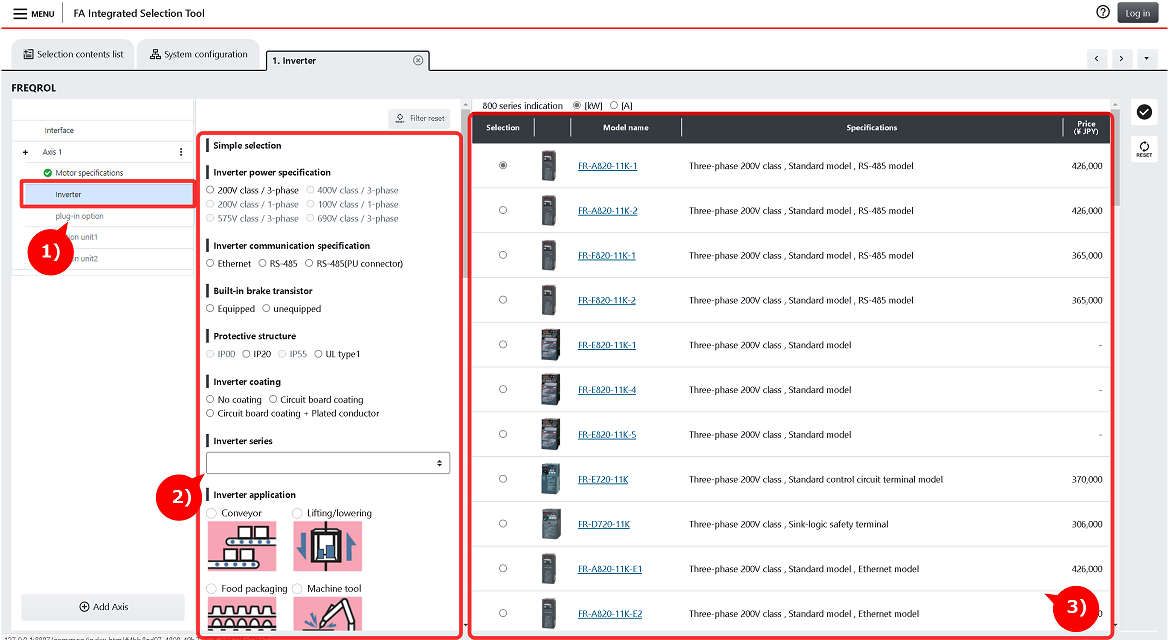Choose Ethernet communication specification
Image resolution: width=1172 pixels, height=640 pixels.
(x=210, y=263)
